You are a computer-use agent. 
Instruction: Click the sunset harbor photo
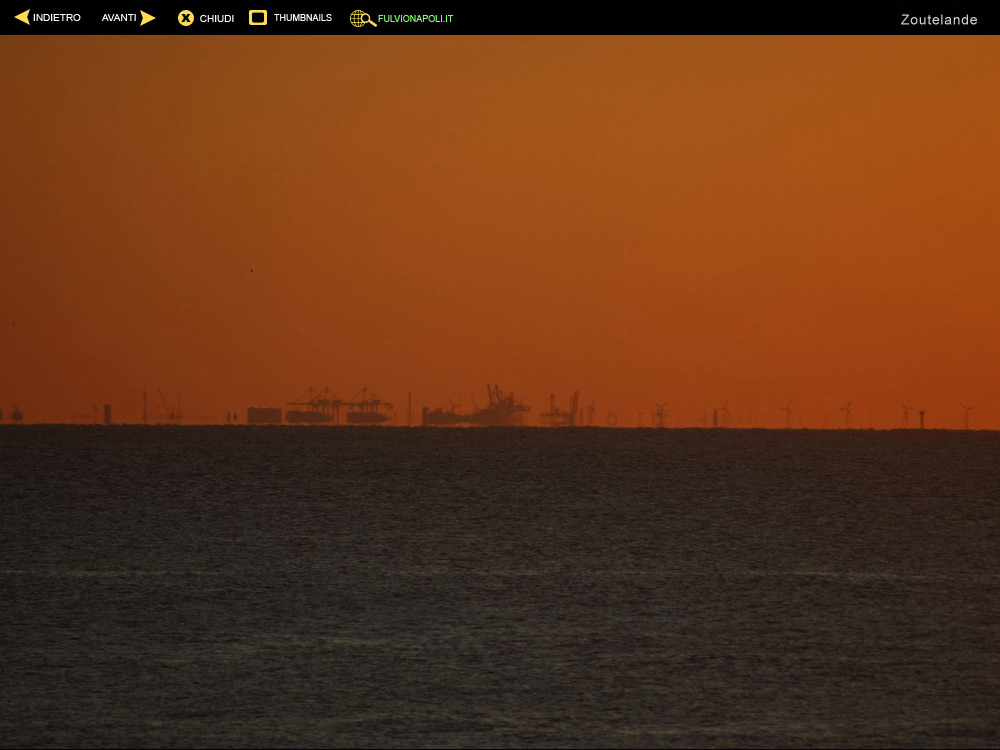[x=500, y=392]
